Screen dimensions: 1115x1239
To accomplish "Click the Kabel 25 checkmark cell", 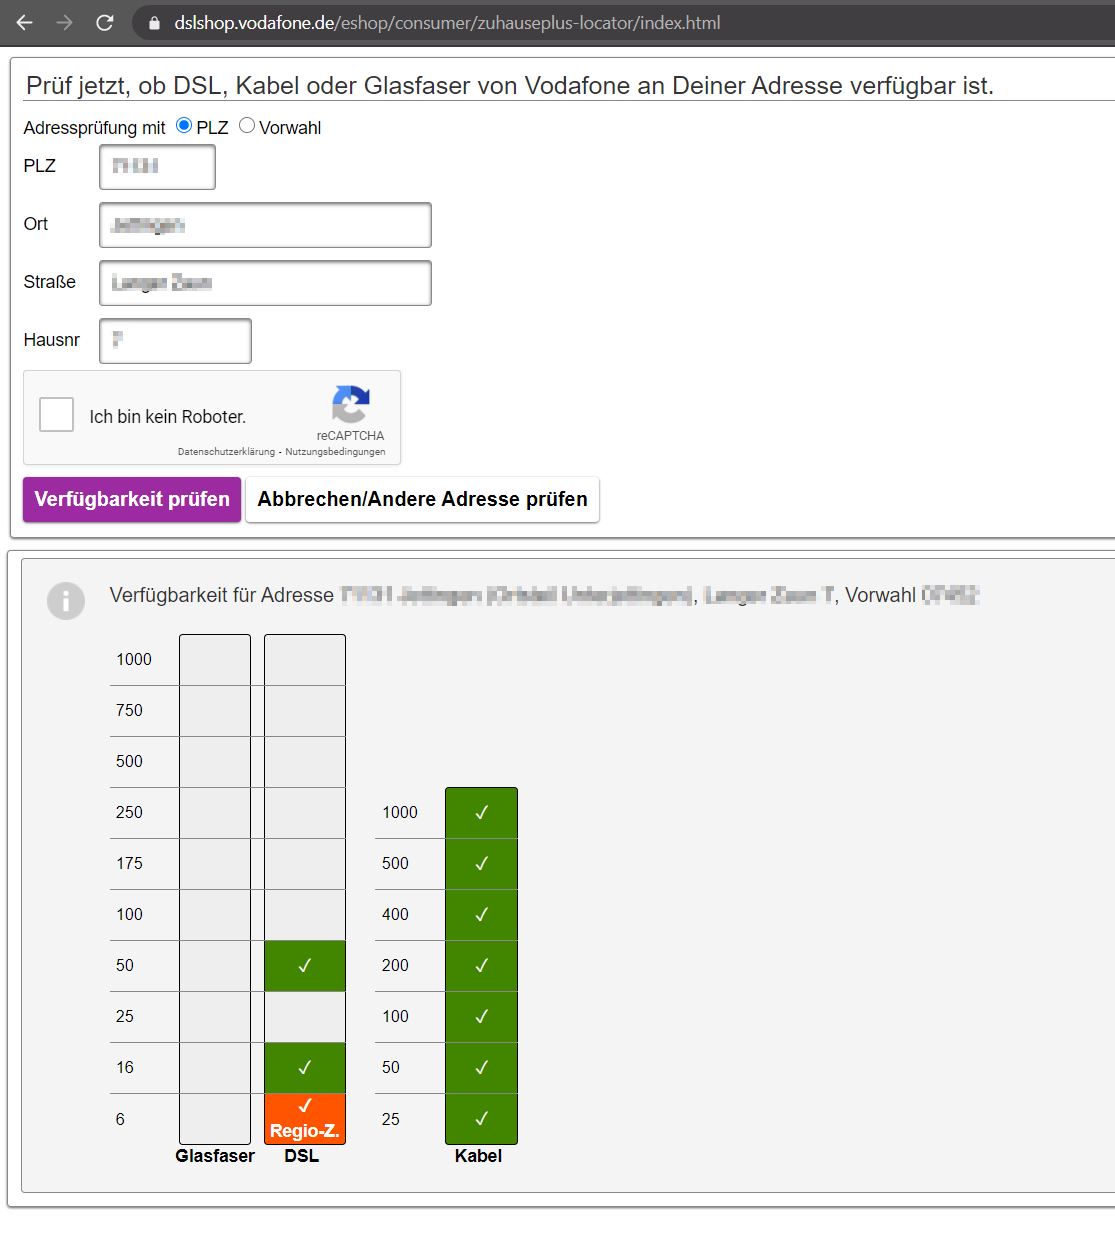I will (481, 1119).
